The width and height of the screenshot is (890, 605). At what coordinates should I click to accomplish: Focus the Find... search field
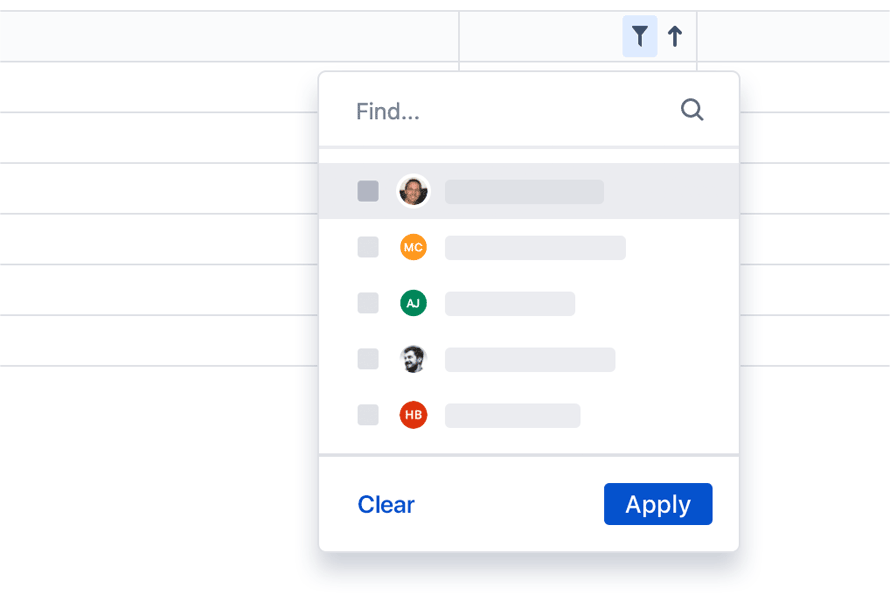(529, 110)
